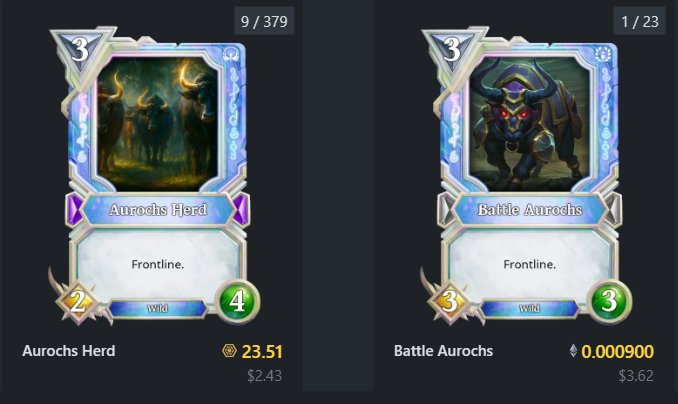Select the $3.62 price under Battle Aurochs

pos(636,375)
